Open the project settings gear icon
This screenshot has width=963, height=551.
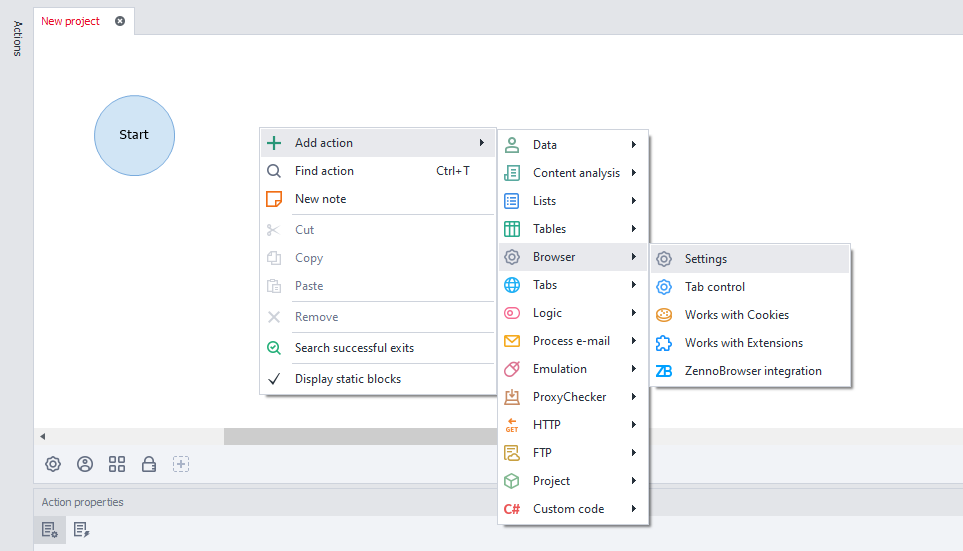coord(53,464)
